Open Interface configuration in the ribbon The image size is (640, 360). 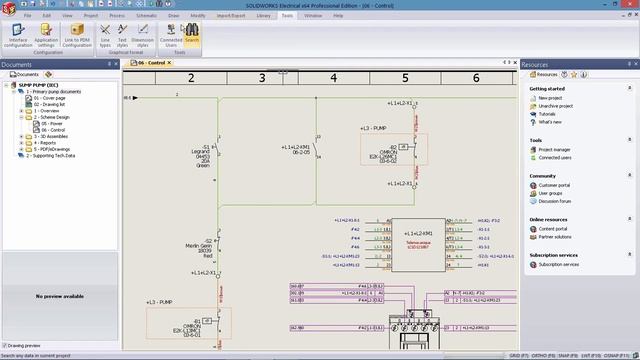point(18,35)
